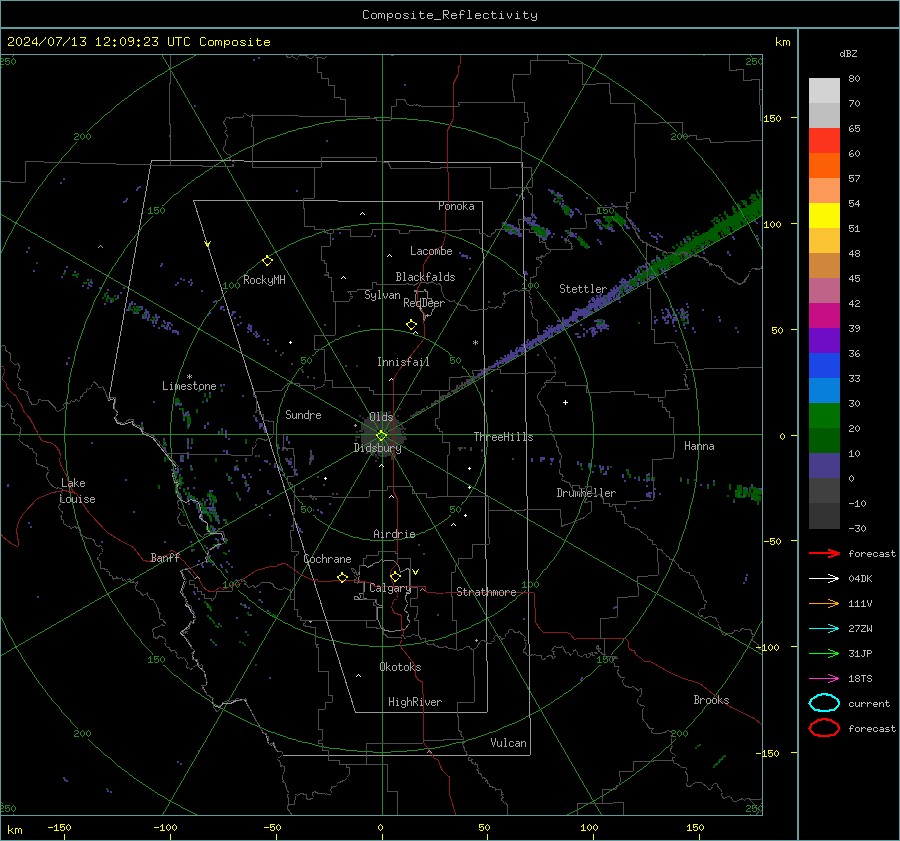This screenshot has height=841, width=900.
Task: Click the Composite_Reflectivity title
Action: (x=450, y=15)
